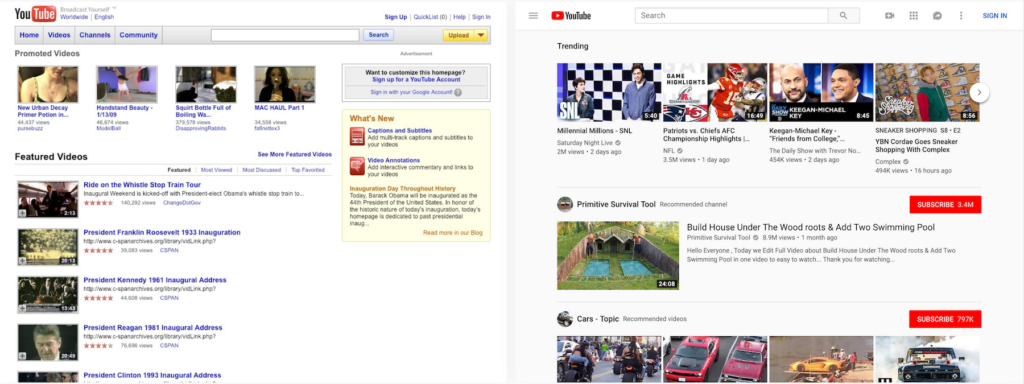
Task: Click Read more in our Blog link
Action: point(453,232)
